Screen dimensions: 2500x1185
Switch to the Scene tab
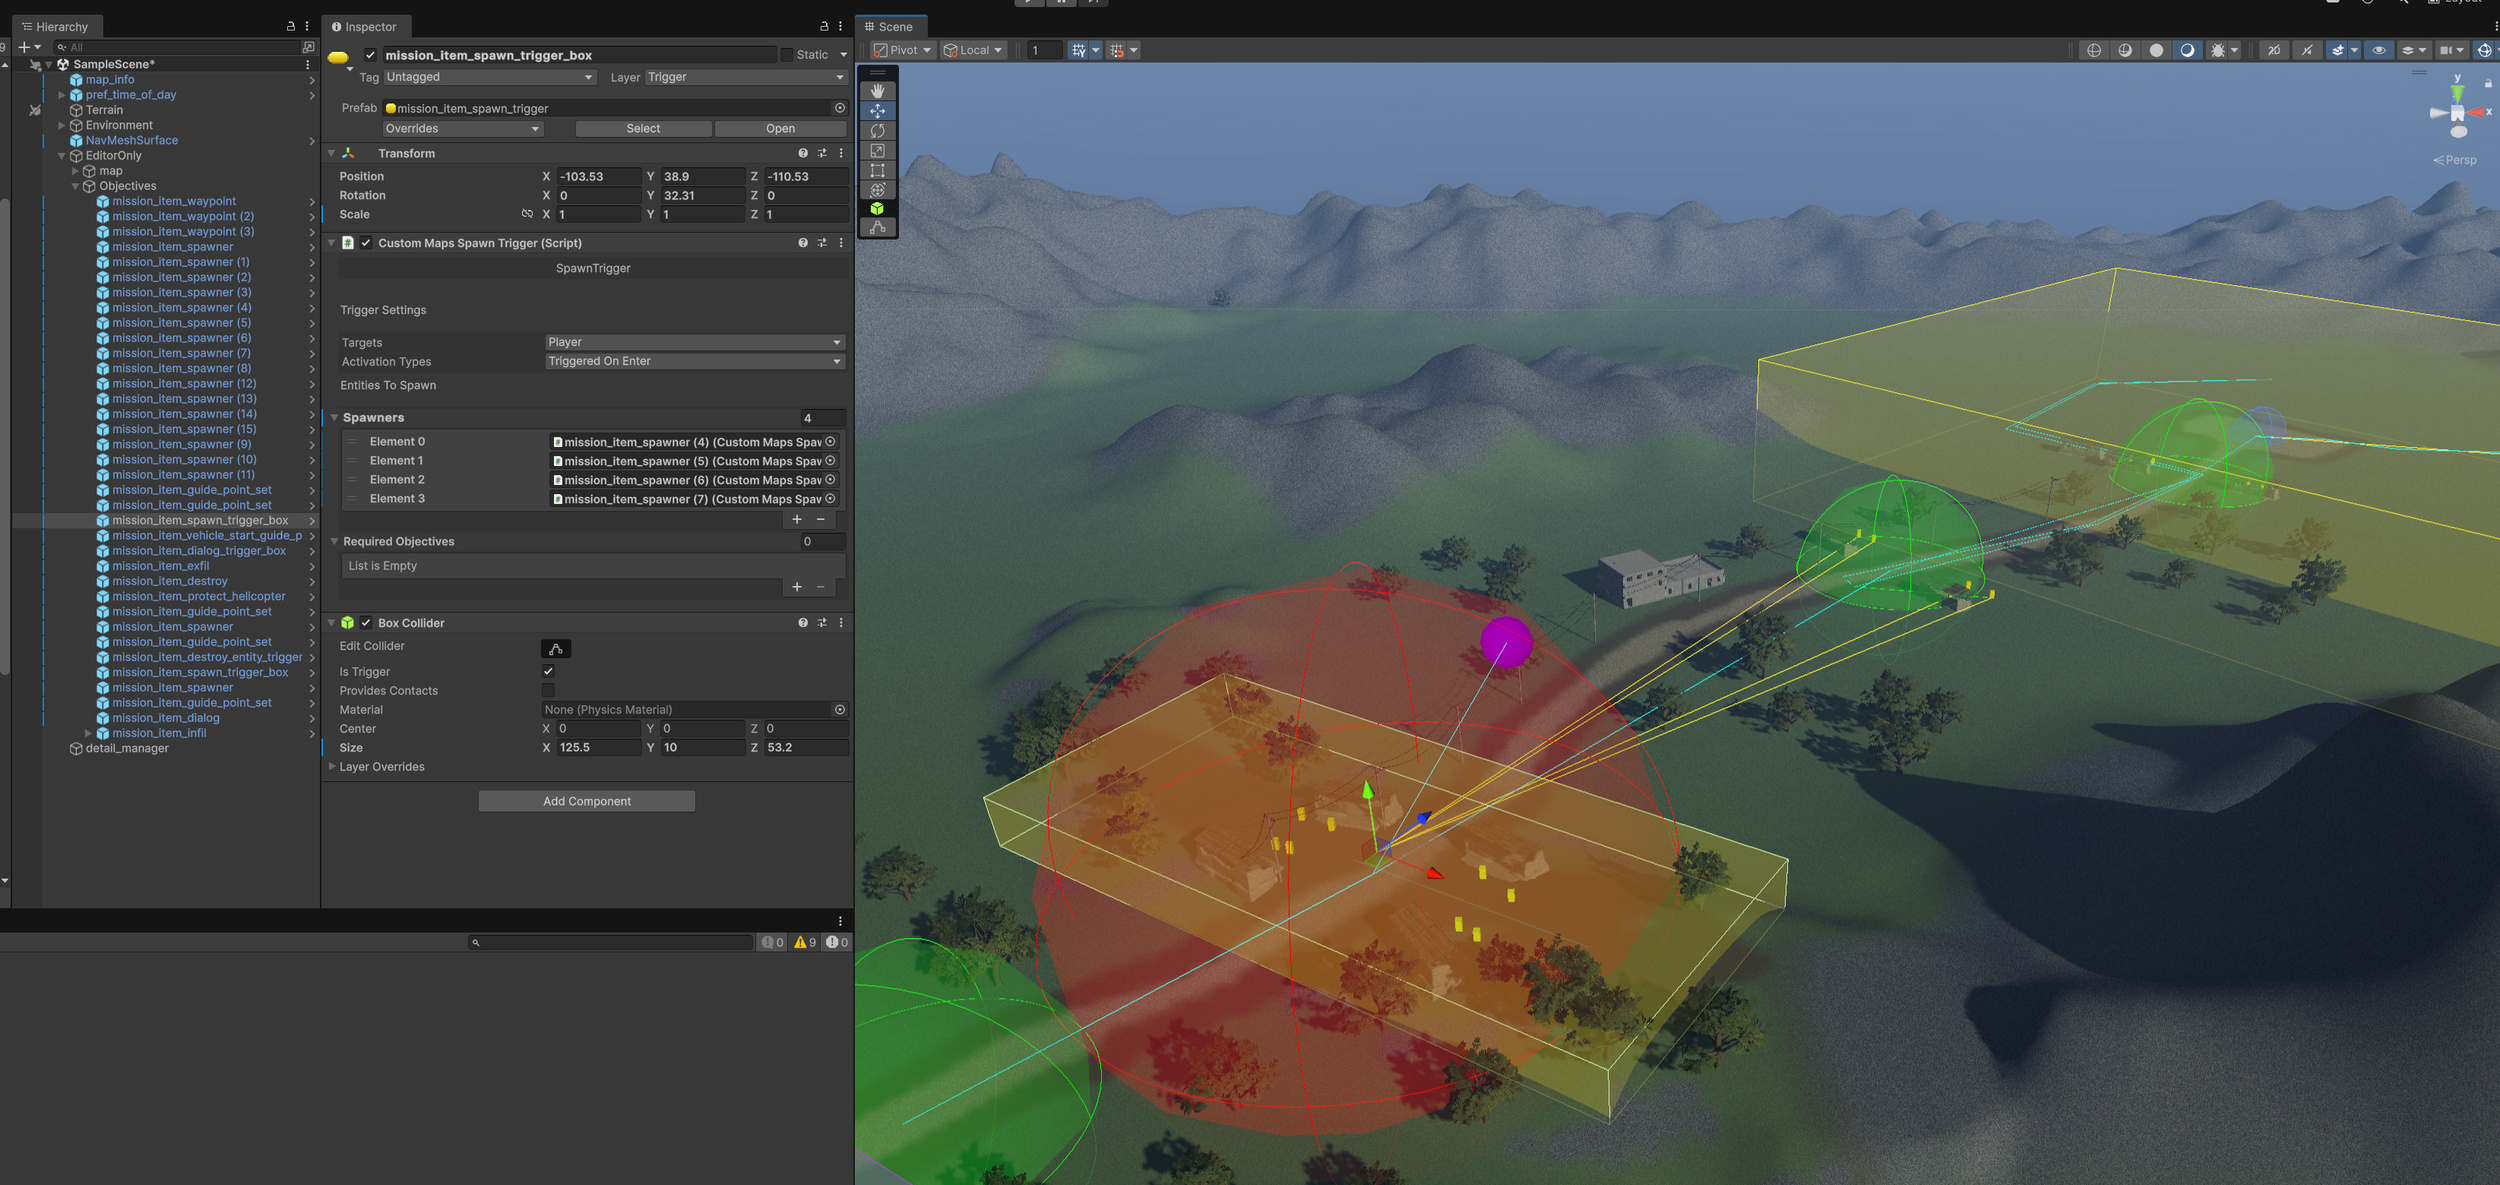888,27
